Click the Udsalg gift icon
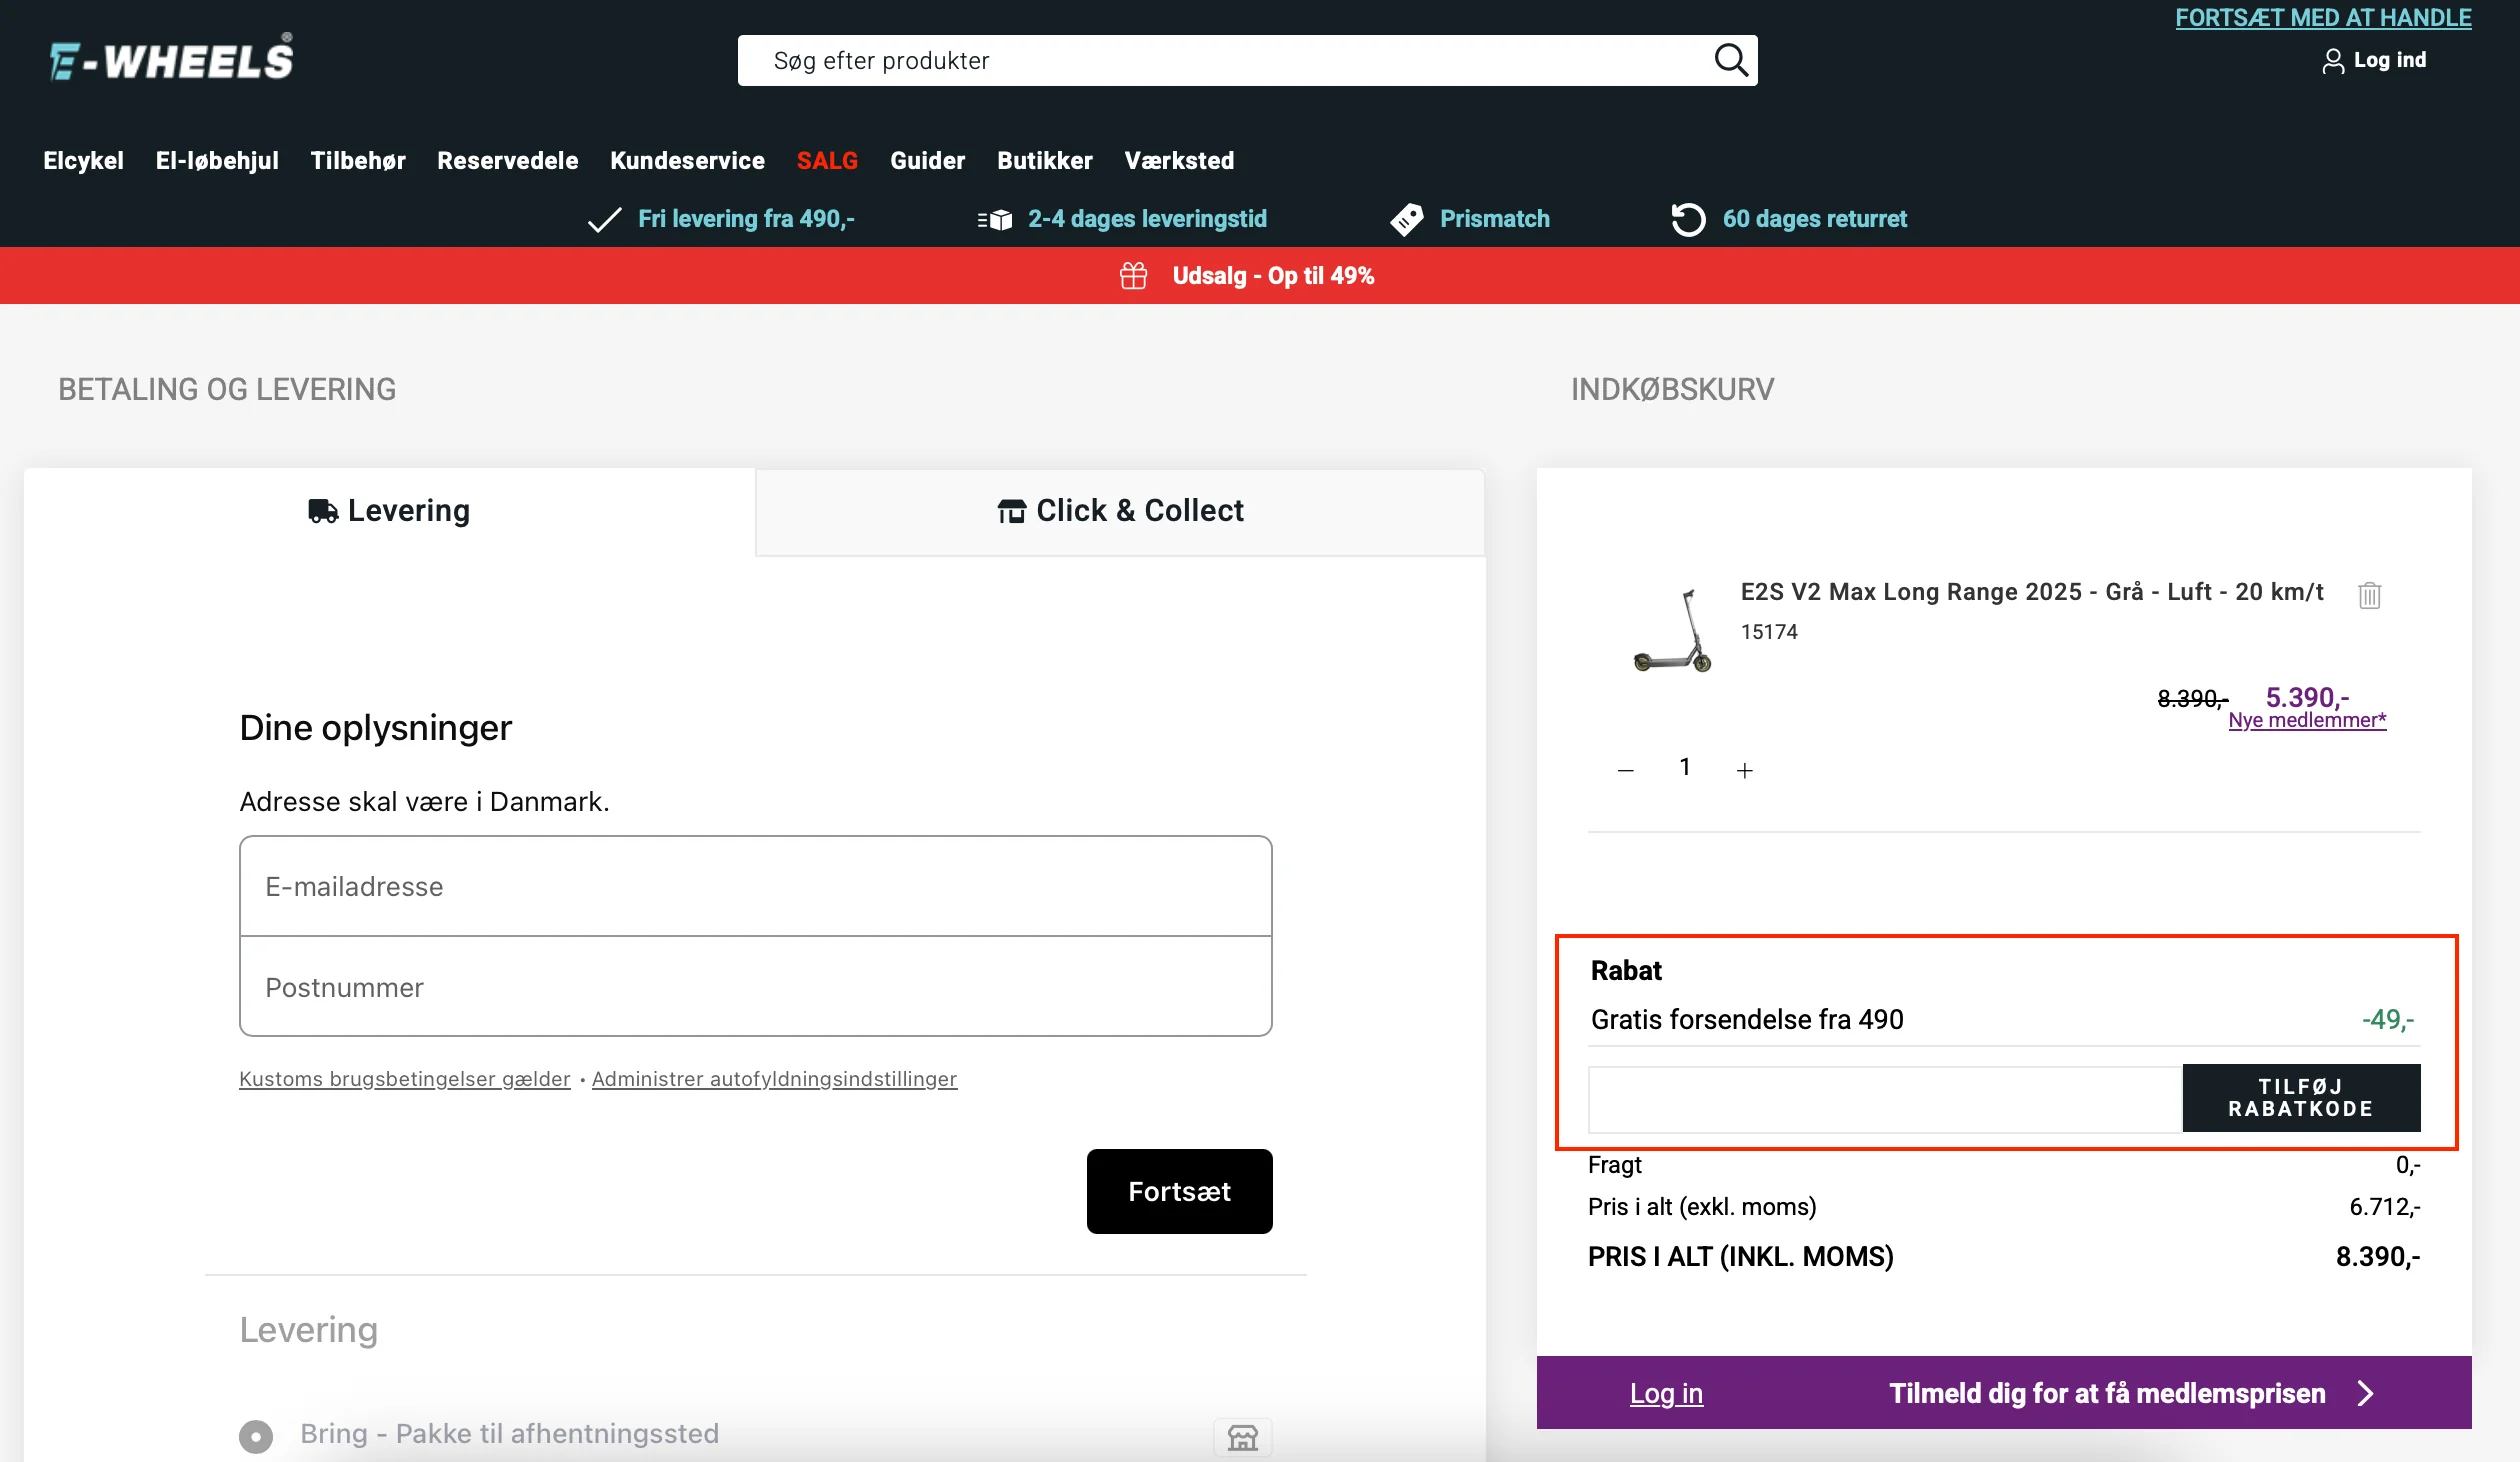Image resolution: width=2520 pixels, height=1462 pixels. pos(1133,276)
